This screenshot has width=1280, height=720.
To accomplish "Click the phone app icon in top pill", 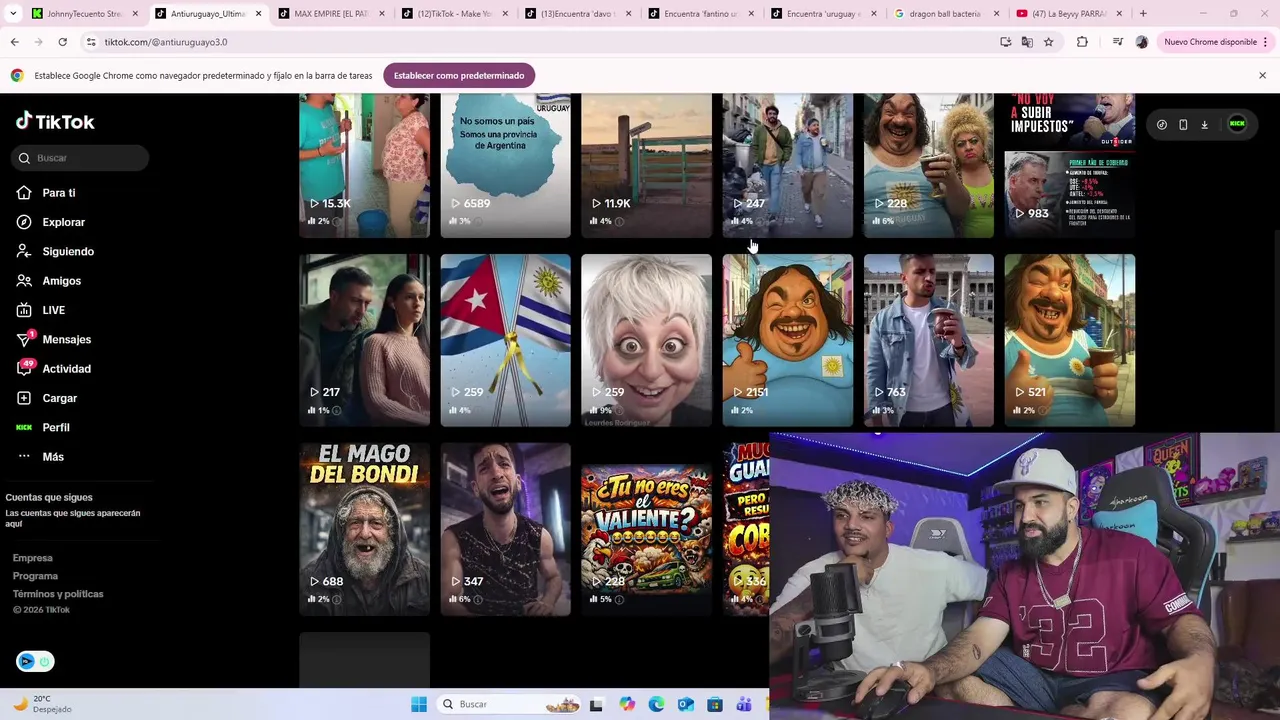I will click(x=1183, y=125).
